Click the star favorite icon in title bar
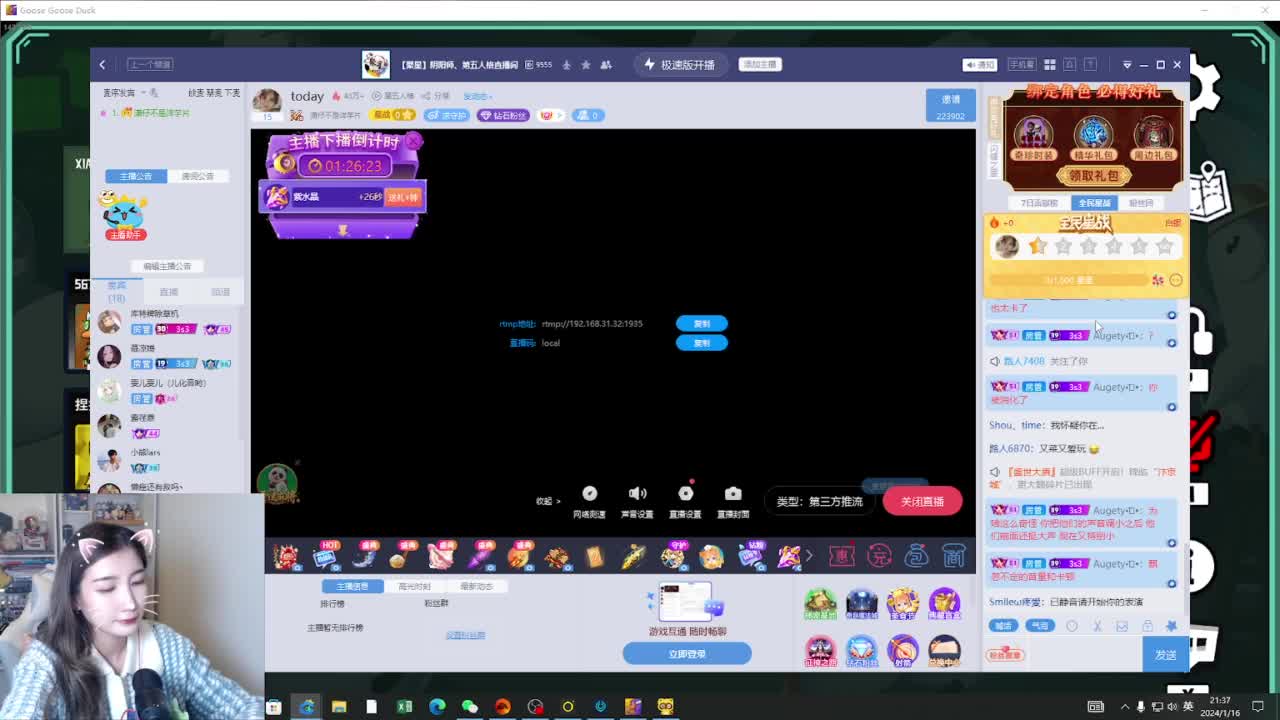1280x720 pixels. pos(586,65)
